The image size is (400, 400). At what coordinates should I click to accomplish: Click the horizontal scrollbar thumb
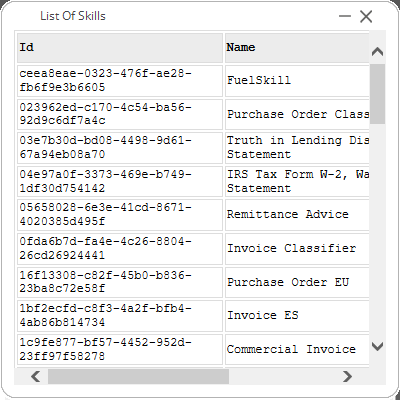pos(138,377)
